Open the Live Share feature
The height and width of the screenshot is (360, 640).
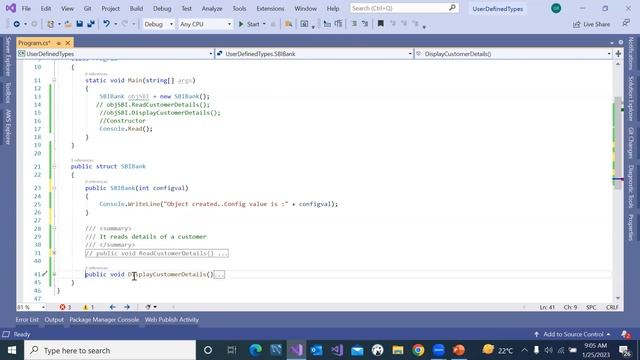tap(591, 24)
